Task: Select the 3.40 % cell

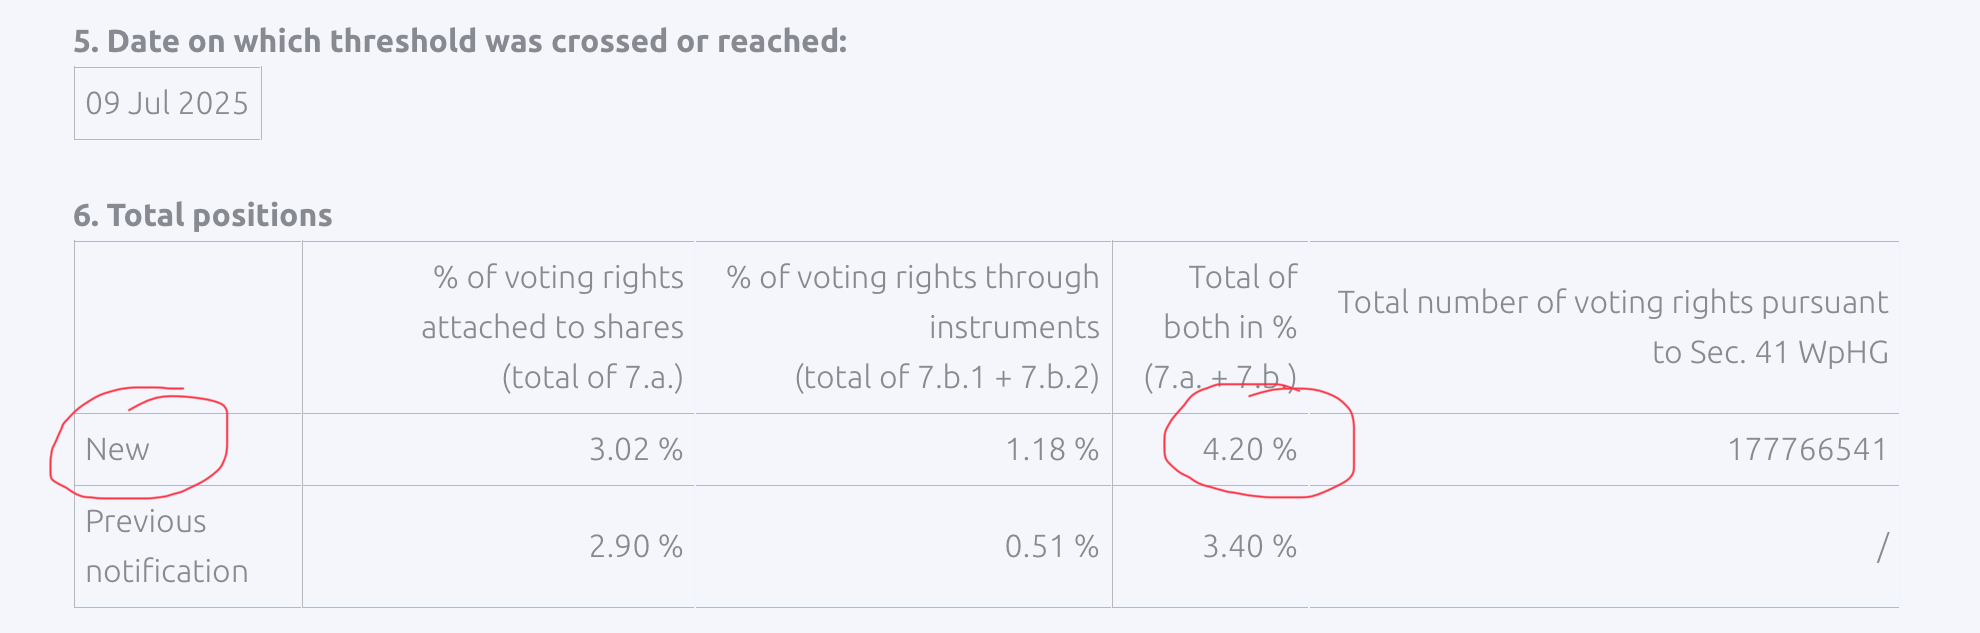Action: 1249,546
